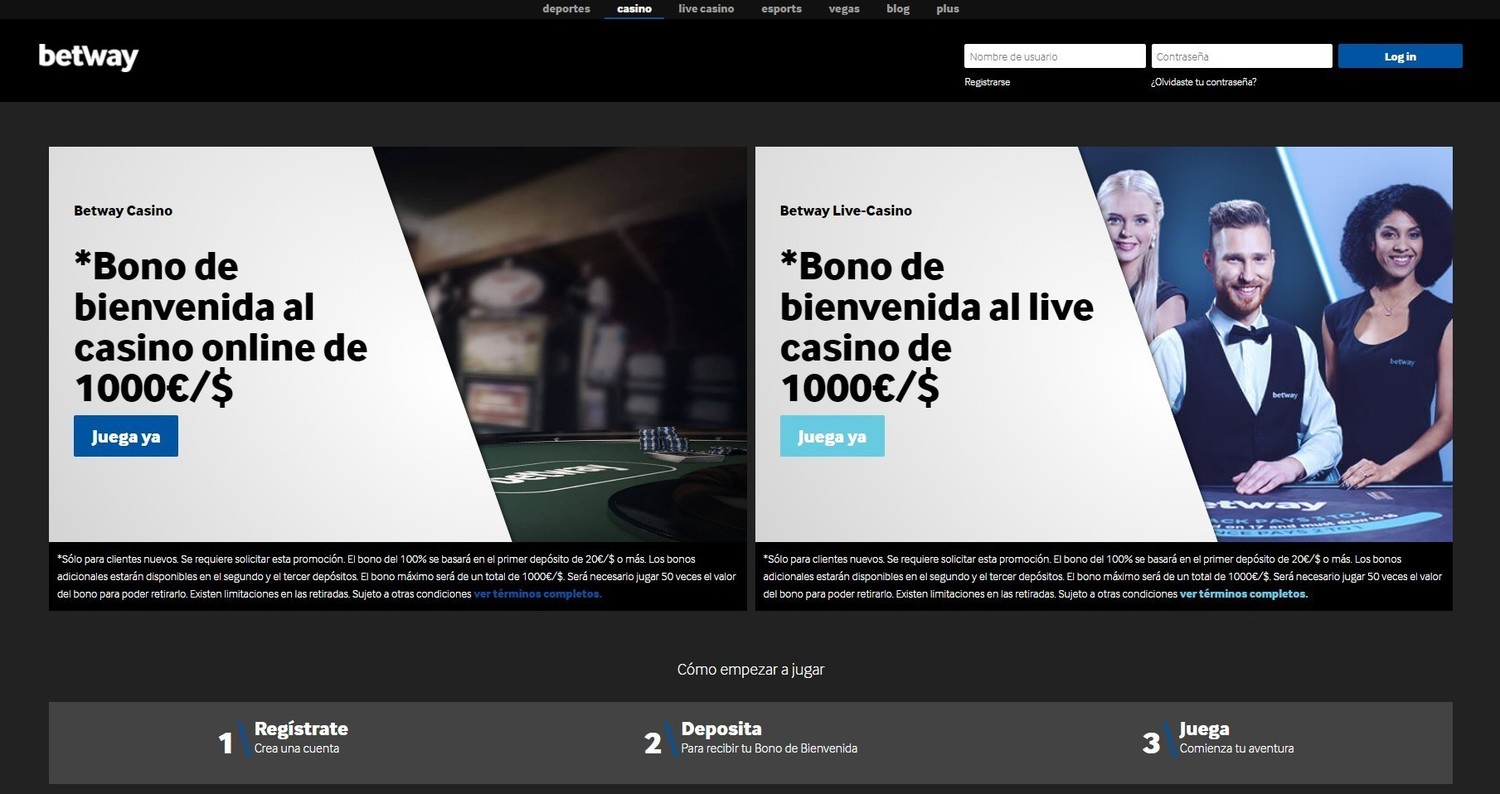Select step 2 Deposita
This screenshot has height=794, width=1500.
click(x=750, y=741)
